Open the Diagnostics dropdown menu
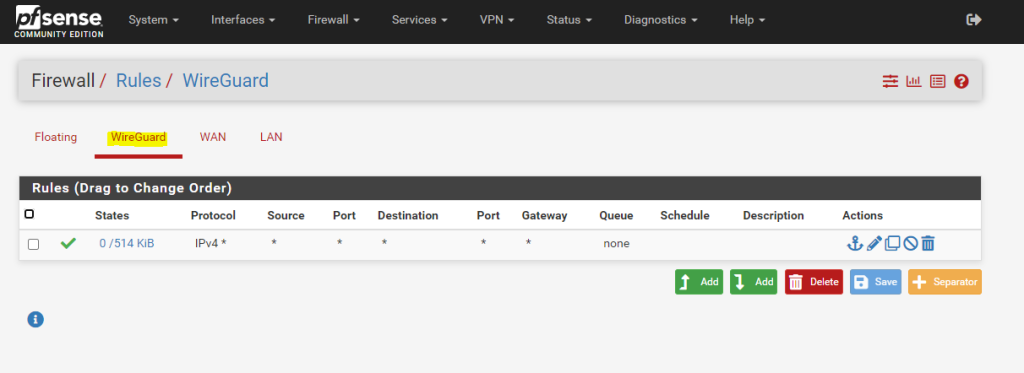This screenshot has height=373, width=1024. [x=661, y=20]
